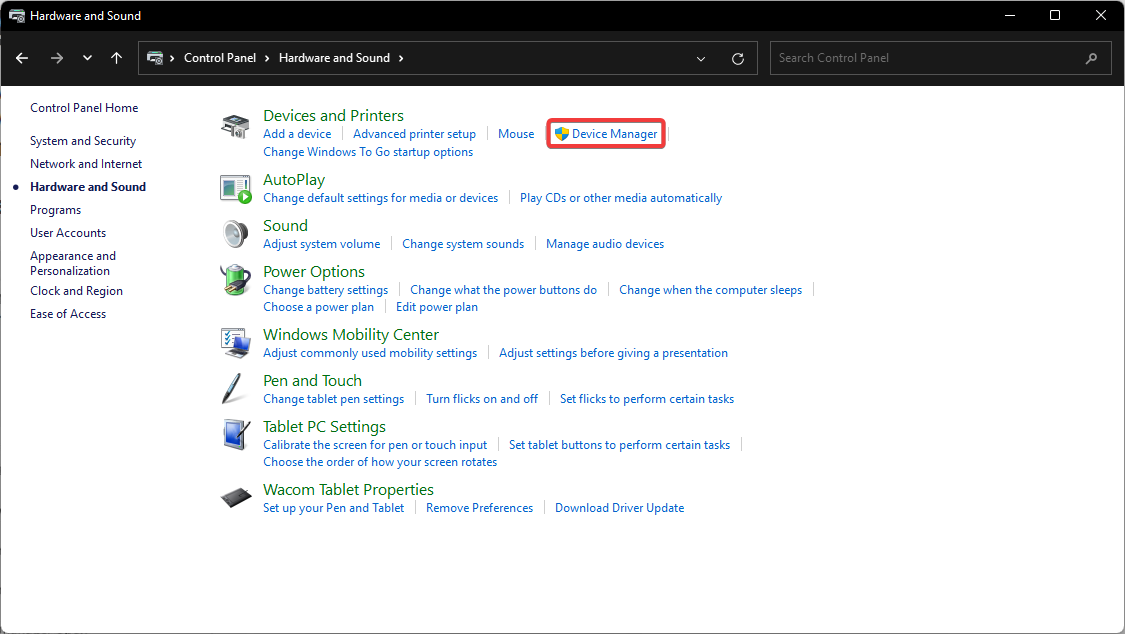Click the address bar Control Panel icon

[154, 58]
